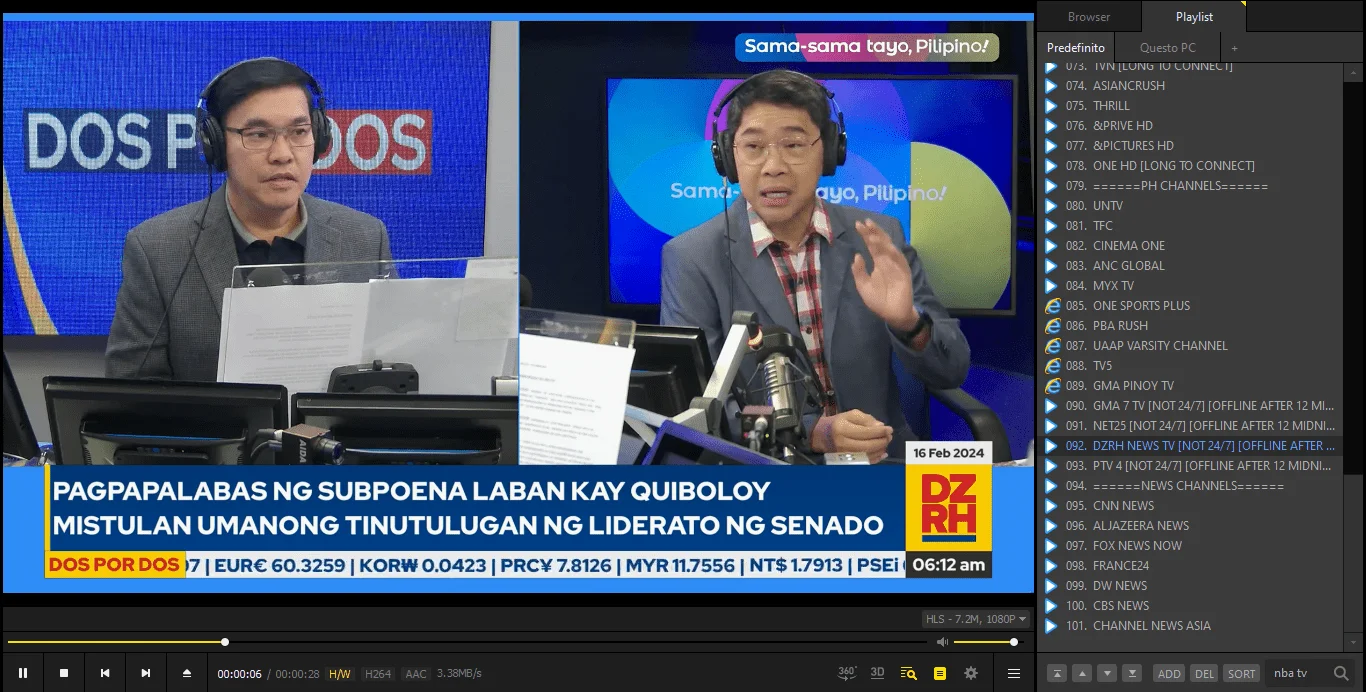The image size is (1366, 692).
Task: Select DW NEWS channel entry
Action: point(1192,586)
